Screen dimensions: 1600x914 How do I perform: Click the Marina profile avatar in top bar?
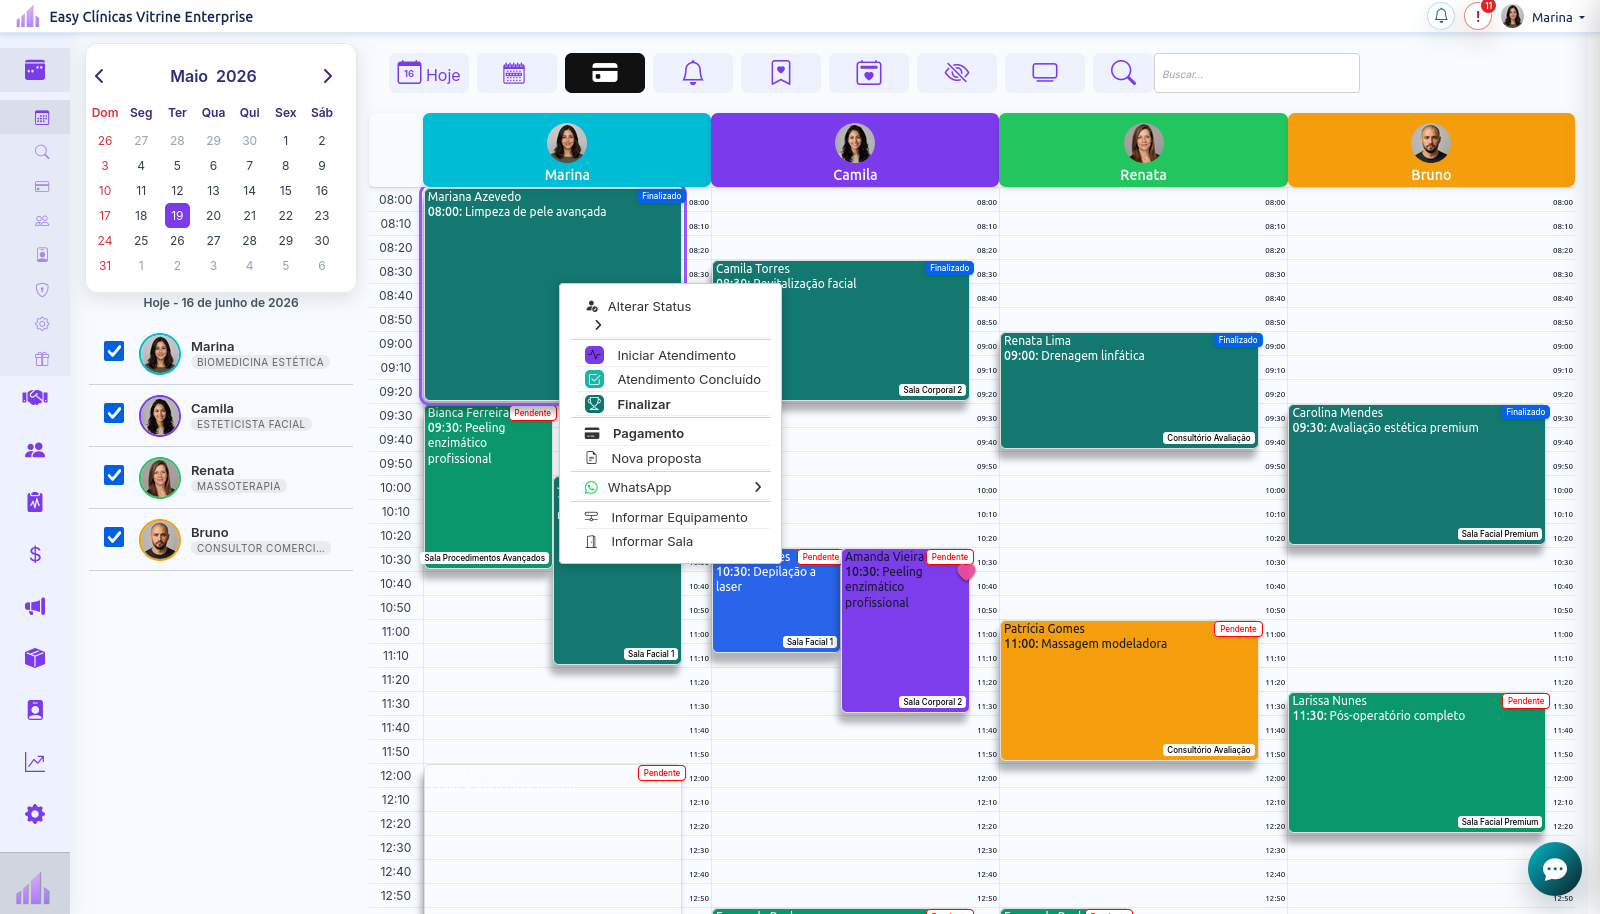[1513, 16]
